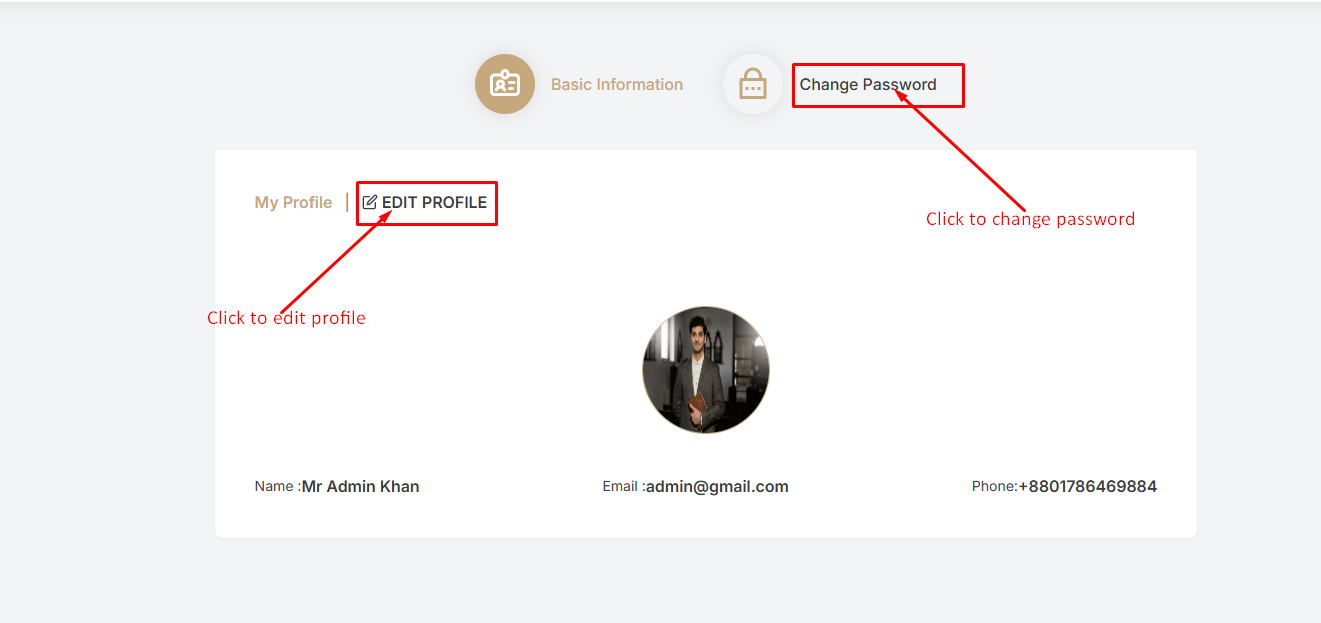Click the email address admin@gmail.com
Viewport: 1321px width, 623px height.
(717, 487)
